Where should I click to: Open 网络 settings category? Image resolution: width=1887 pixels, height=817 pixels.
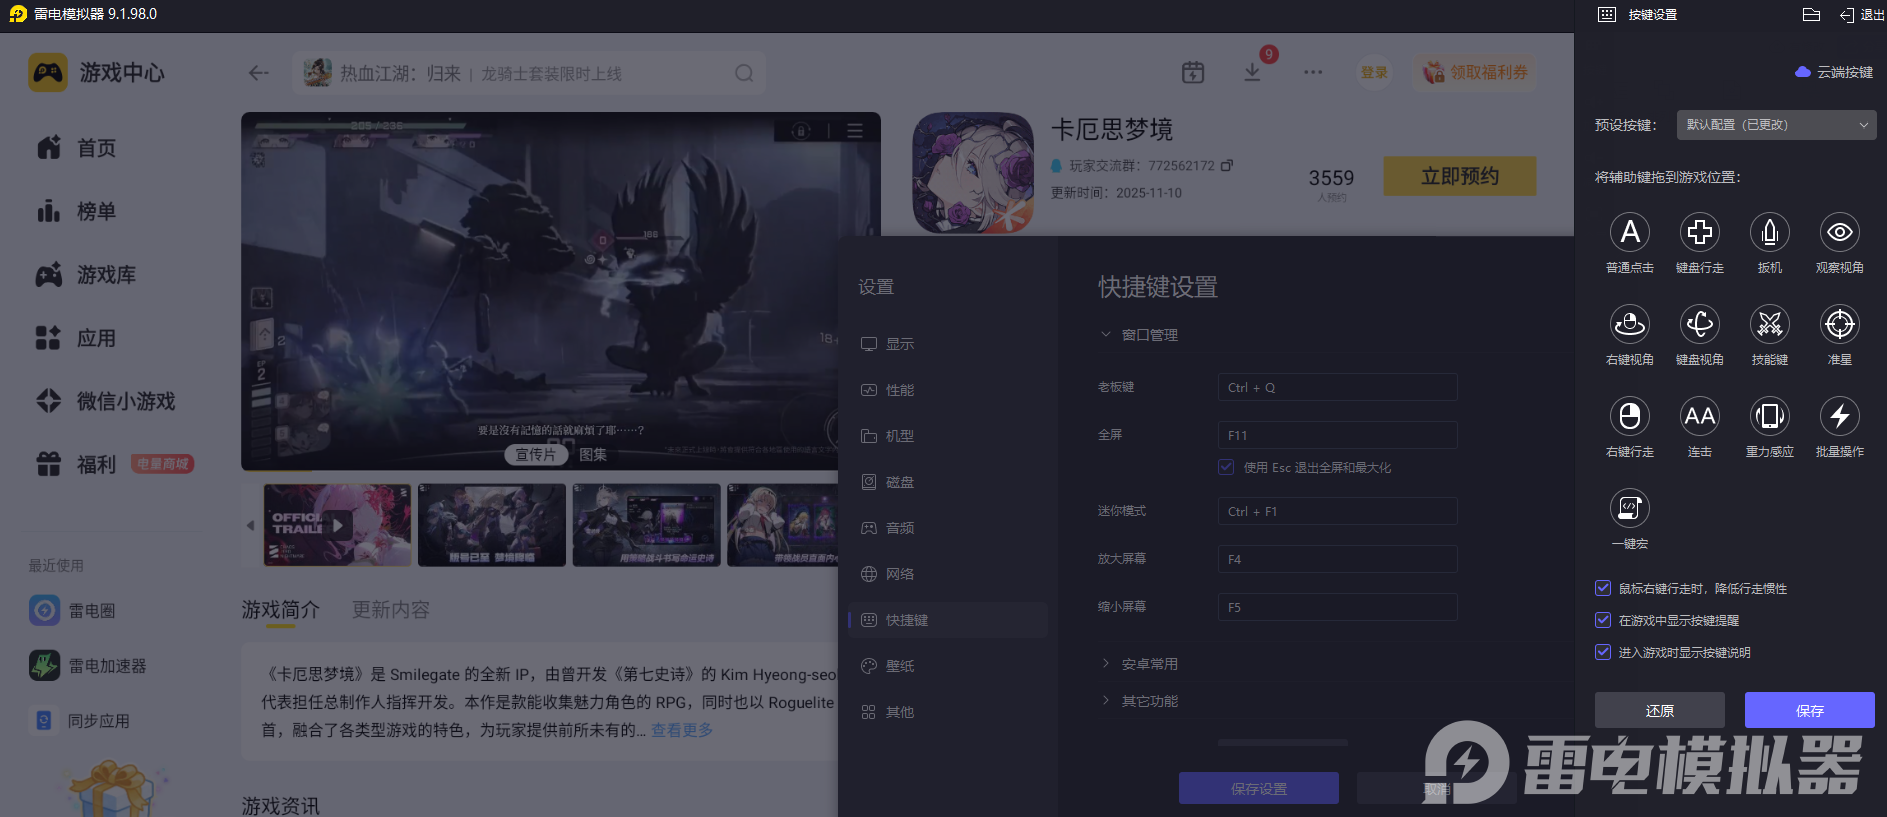pyautogui.click(x=948, y=574)
